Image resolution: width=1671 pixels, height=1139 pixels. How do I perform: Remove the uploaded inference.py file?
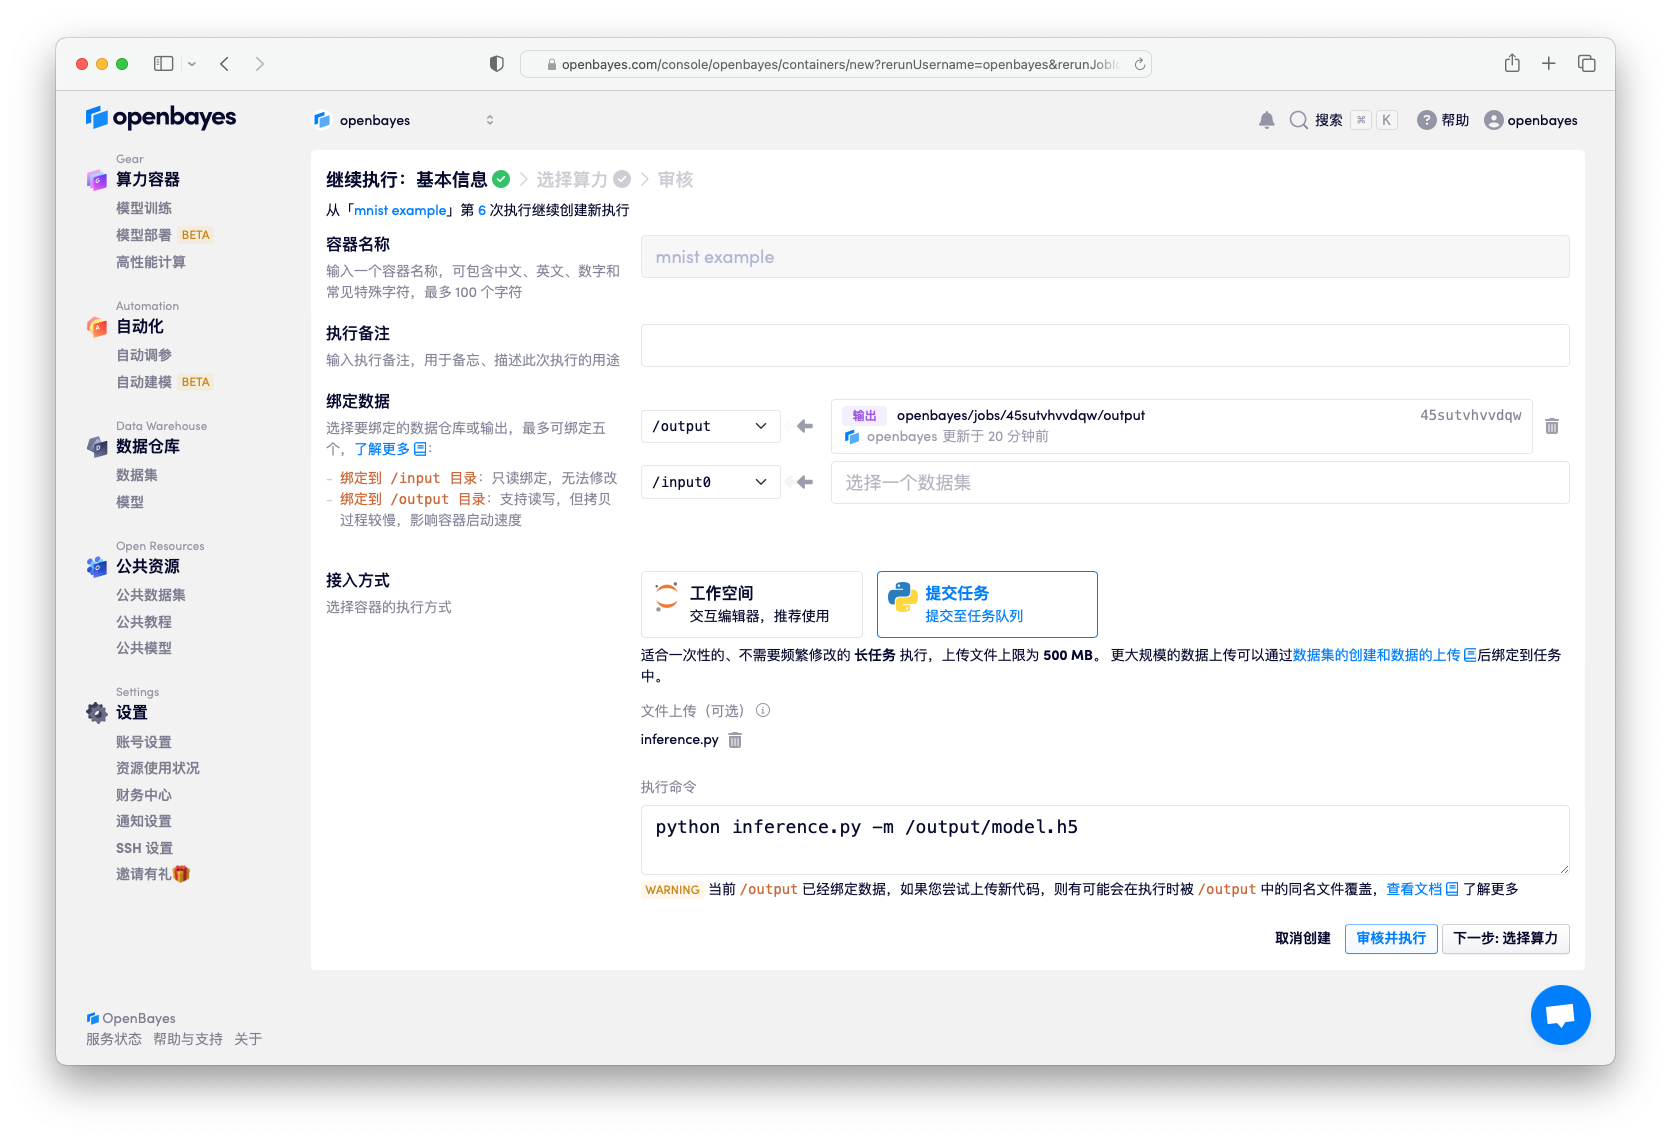[x=735, y=740]
